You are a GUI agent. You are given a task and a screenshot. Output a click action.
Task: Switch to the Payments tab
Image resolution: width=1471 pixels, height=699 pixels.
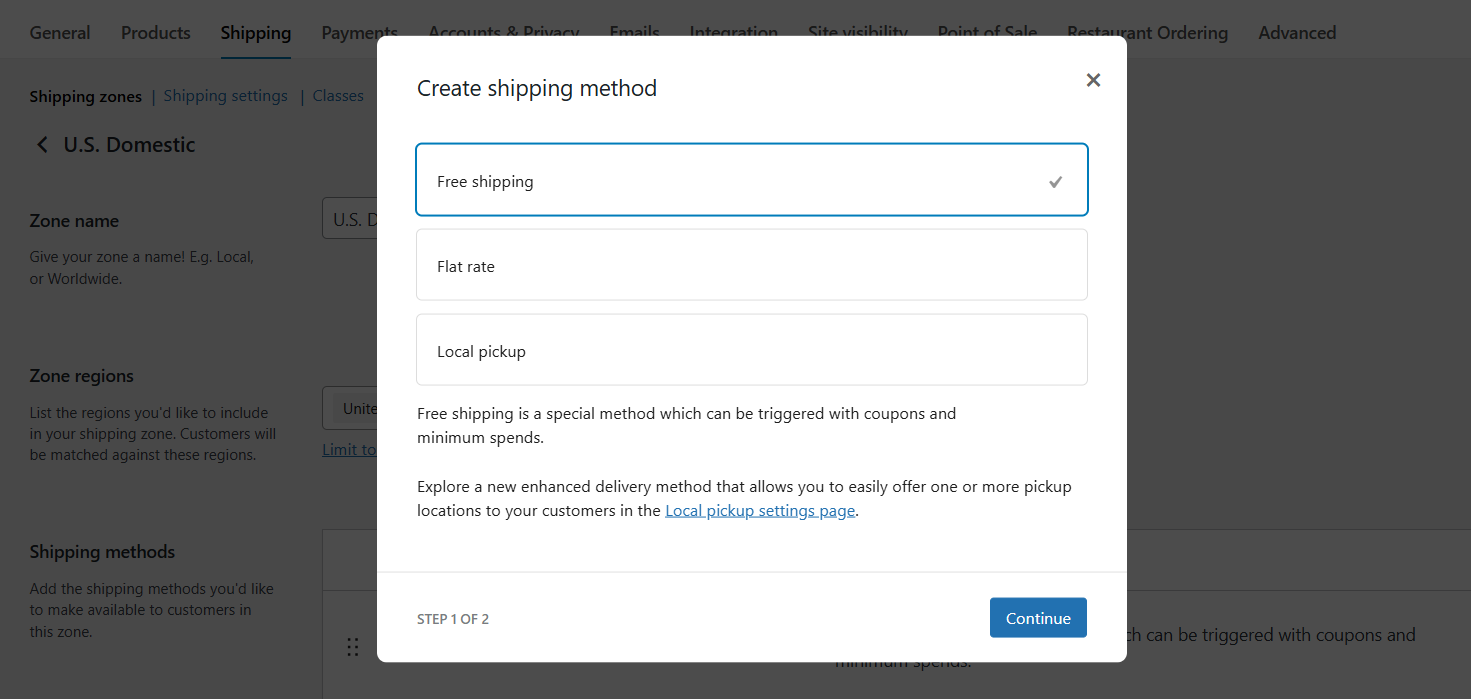[x=359, y=32]
